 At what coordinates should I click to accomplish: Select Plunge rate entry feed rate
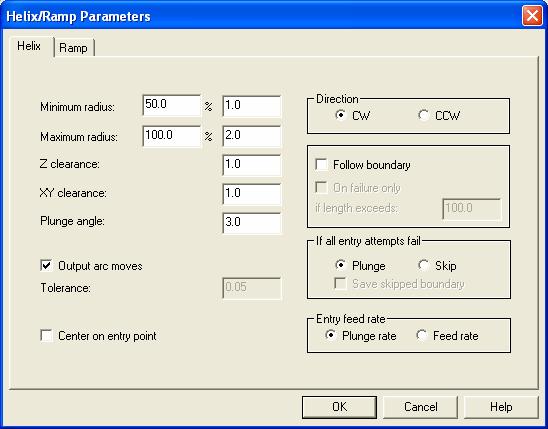pyautogui.click(x=330, y=335)
